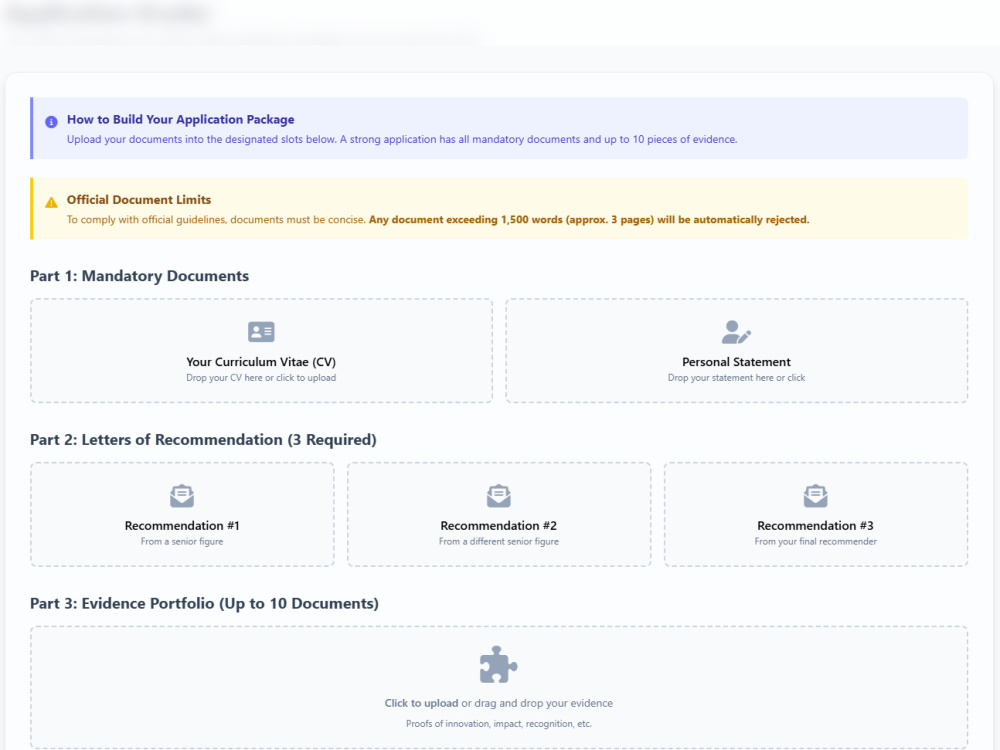1000x750 pixels.
Task: Click 'Drop your statement here or click' text
Action: click(x=736, y=378)
